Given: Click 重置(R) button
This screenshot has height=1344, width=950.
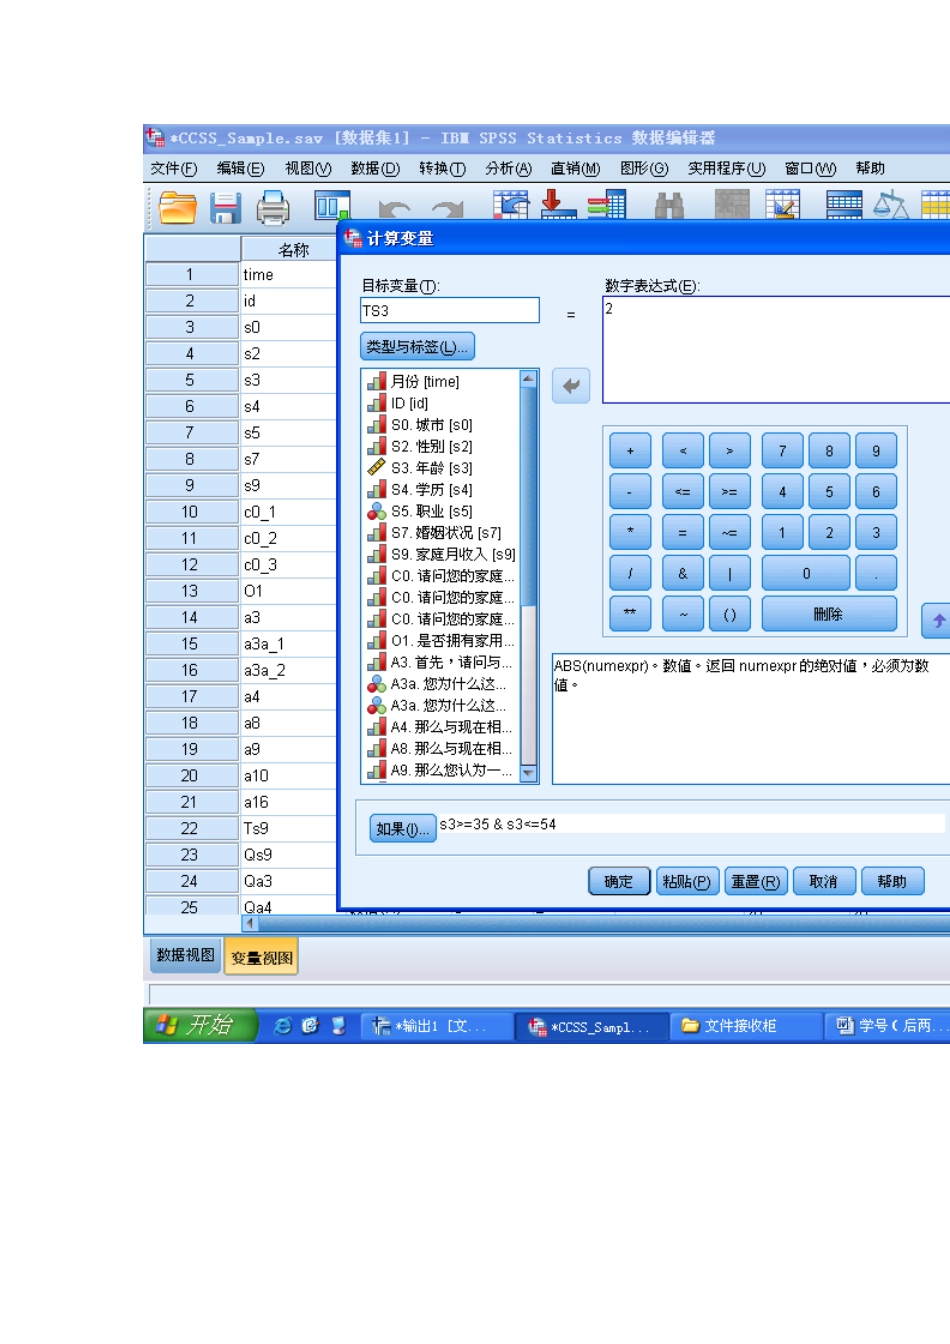Looking at the screenshot, I should [755, 881].
